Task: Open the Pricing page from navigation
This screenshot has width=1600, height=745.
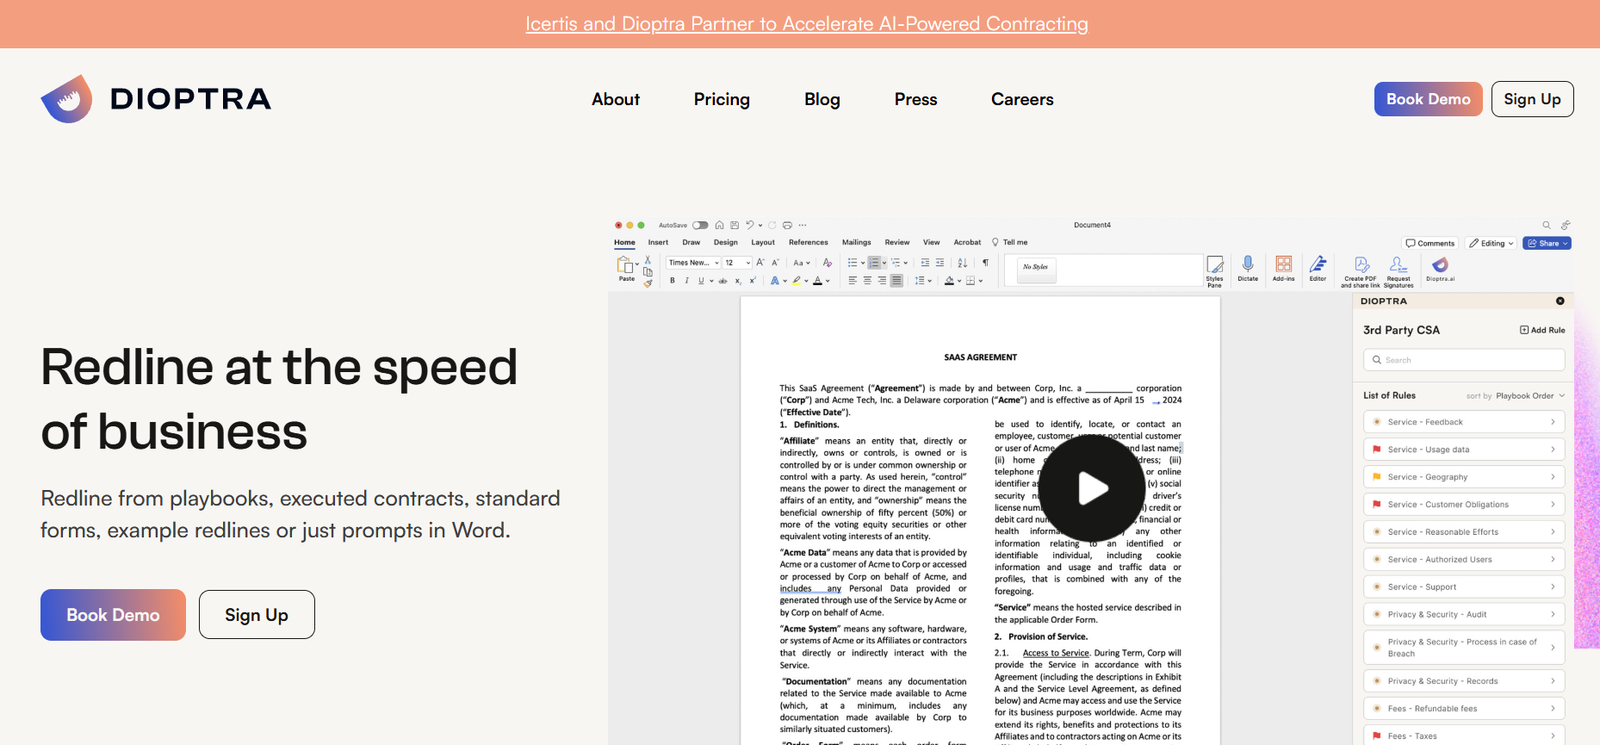Action: tap(721, 99)
